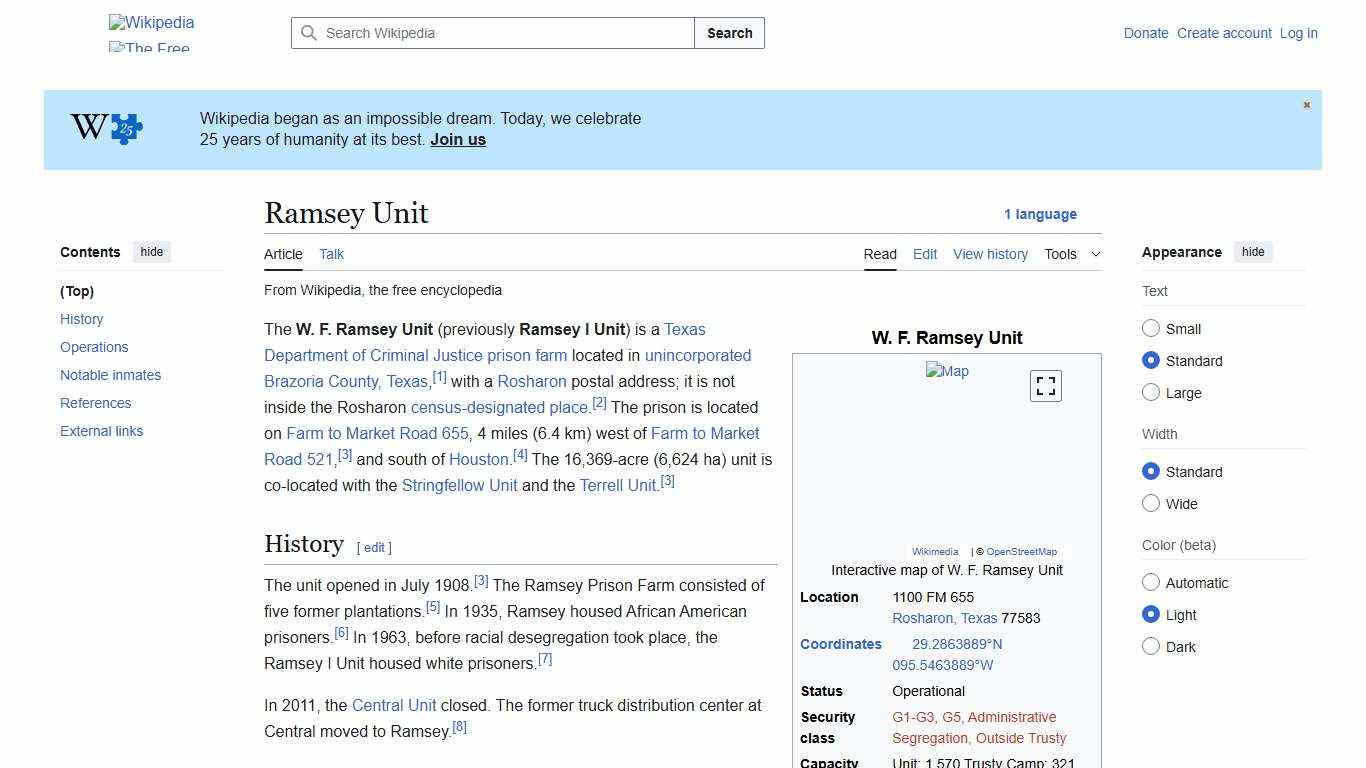Click the broken Map image placeholder
Image resolution: width=1366 pixels, height=768 pixels.
(946, 371)
